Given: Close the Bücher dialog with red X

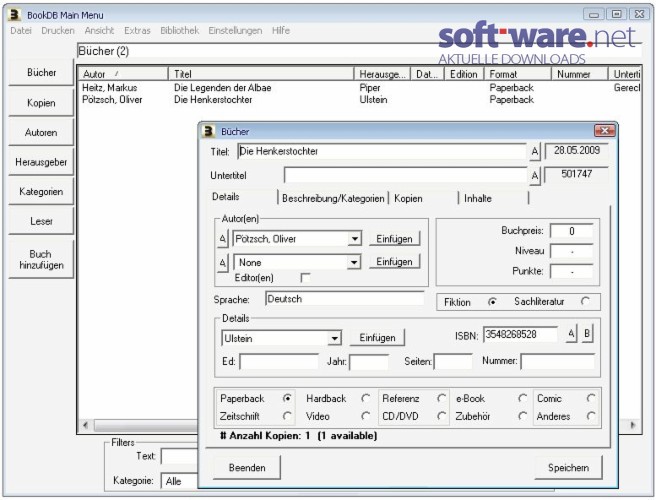Looking at the screenshot, I should point(605,131).
